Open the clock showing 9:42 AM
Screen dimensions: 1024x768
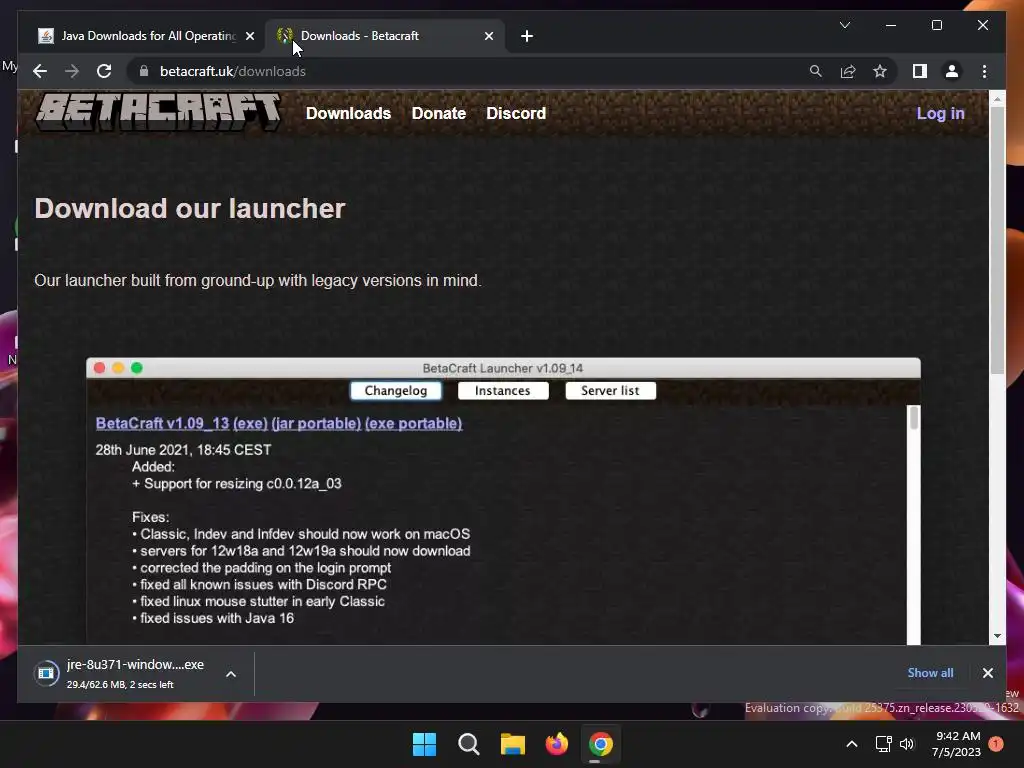[957, 744]
